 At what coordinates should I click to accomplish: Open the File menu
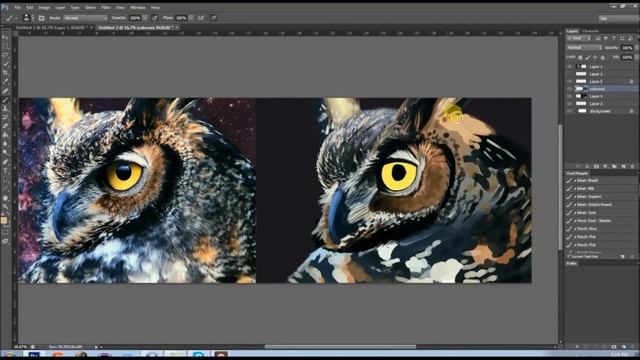[18, 7]
